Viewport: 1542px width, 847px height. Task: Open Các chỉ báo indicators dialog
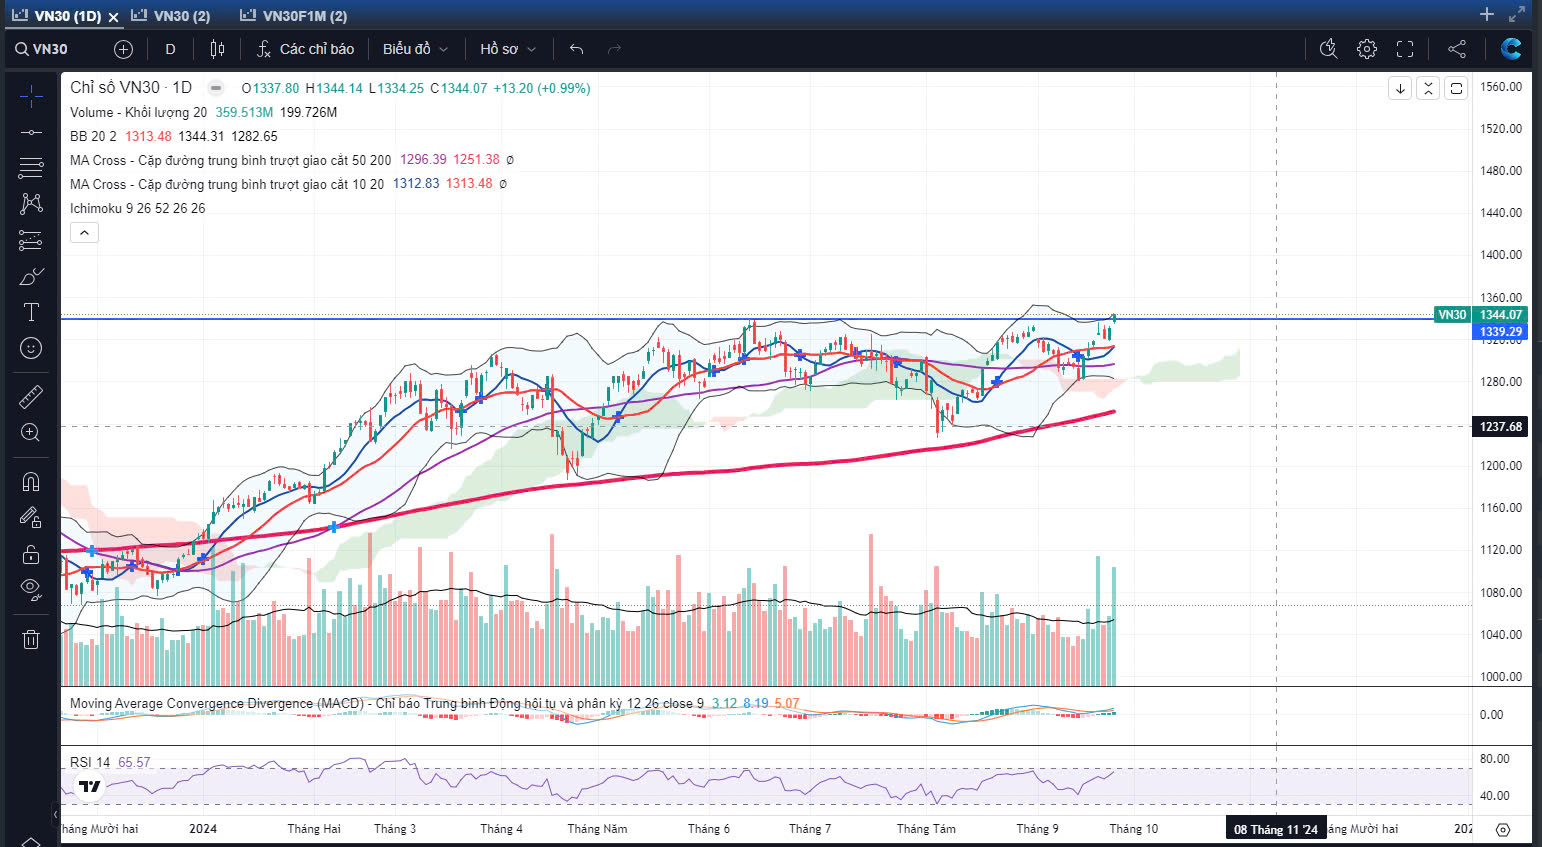(305, 49)
